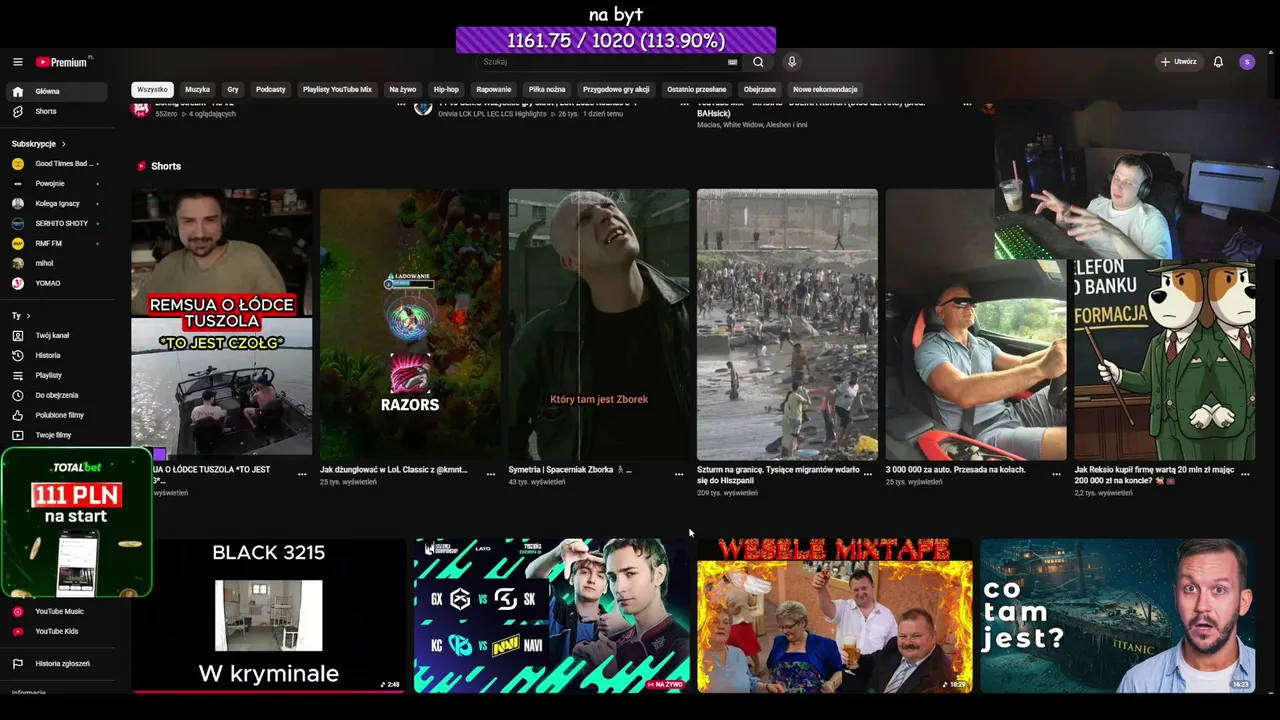Go to Główna home page
Screen dimensions: 1280x720
click(55, 91)
